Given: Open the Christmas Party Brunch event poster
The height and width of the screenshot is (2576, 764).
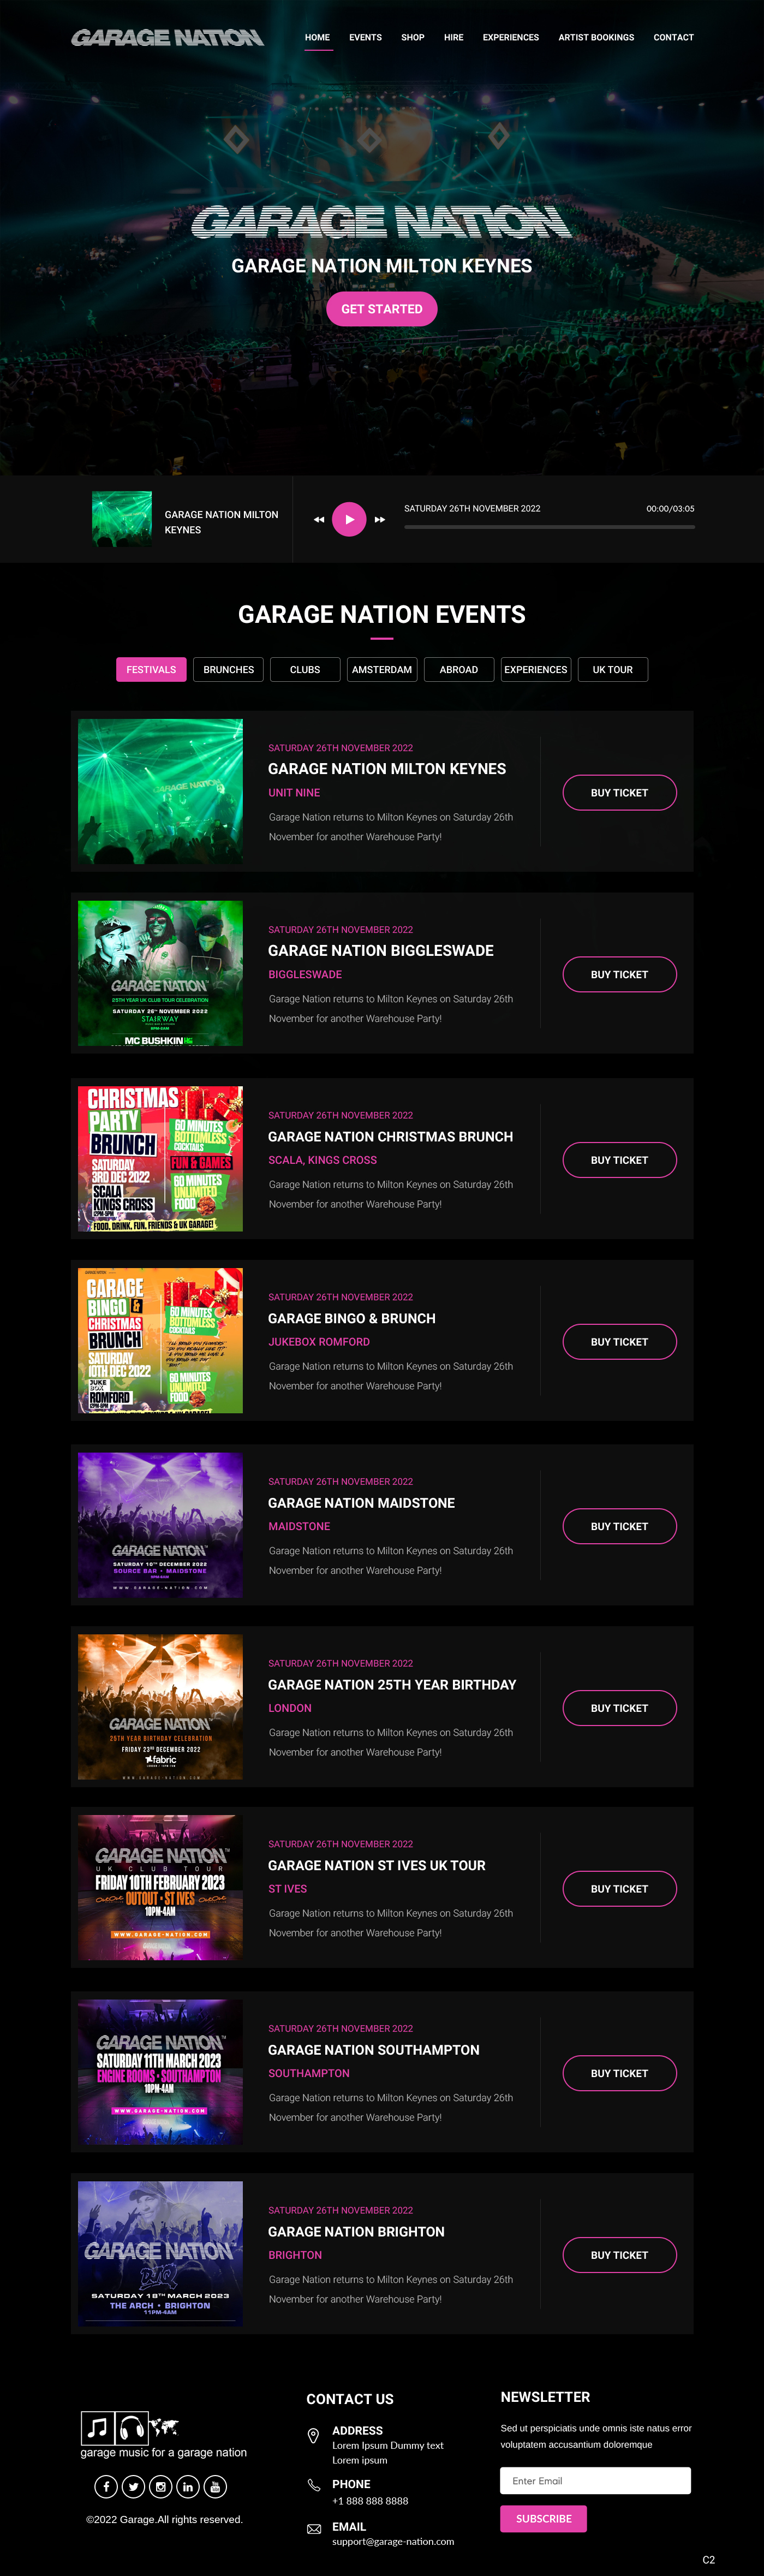Looking at the screenshot, I should pos(160,1159).
